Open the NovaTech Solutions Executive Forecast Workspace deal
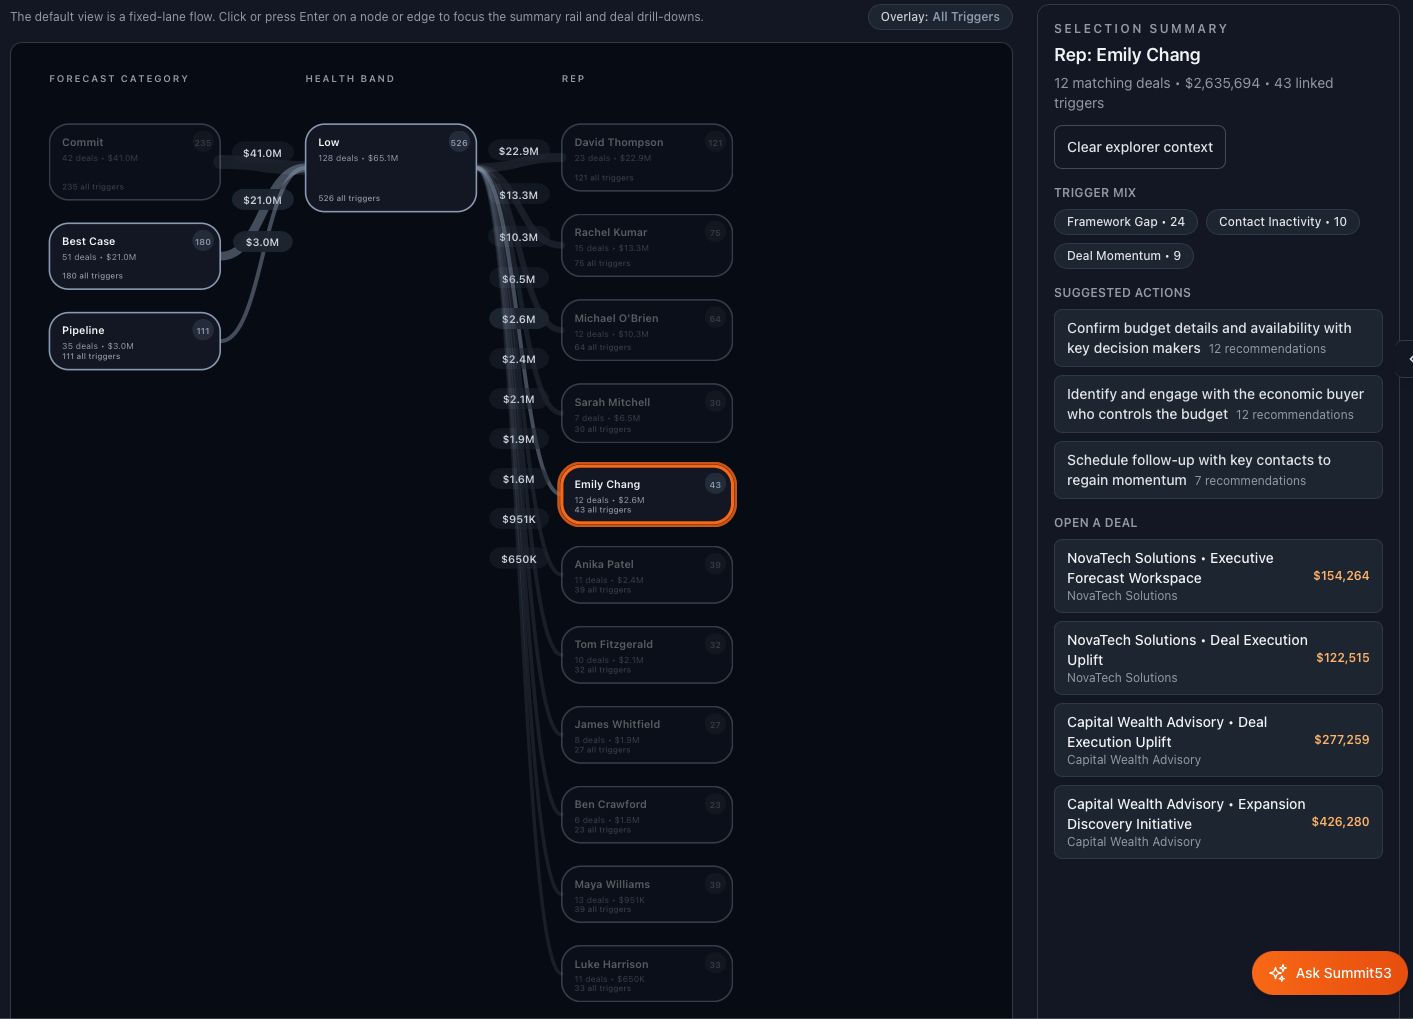Screen dimensions: 1413x1019 pyautogui.click(x=1217, y=575)
